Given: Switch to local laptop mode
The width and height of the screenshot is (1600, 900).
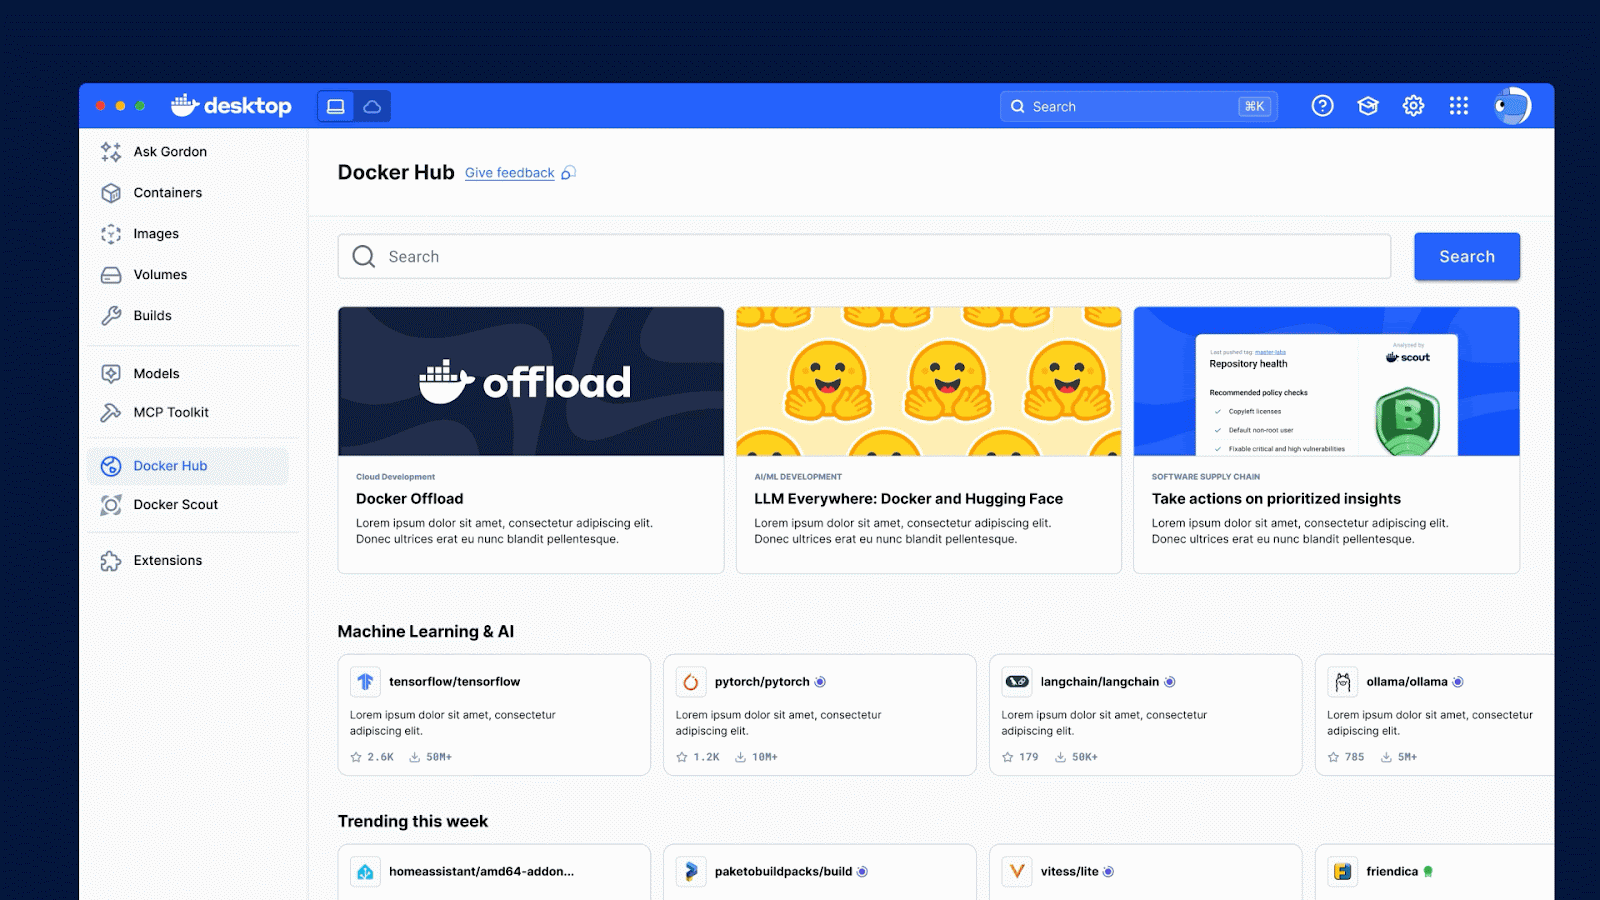Looking at the screenshot, I should (x=336, y=106).
